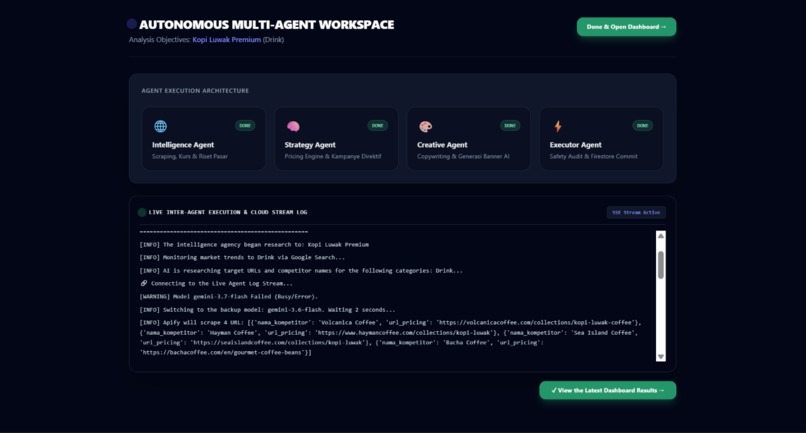Select the Intelligence Agent card title
Image resolution: width=806 pixels, height=433 pixels.
[183, 145]
